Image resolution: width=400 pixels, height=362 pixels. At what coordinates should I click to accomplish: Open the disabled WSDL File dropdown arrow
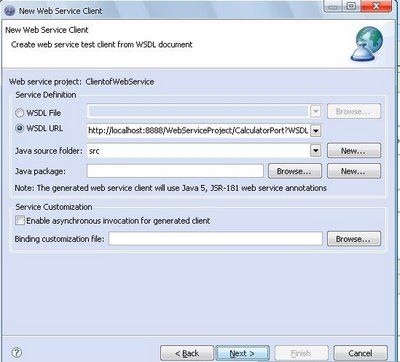316,112
